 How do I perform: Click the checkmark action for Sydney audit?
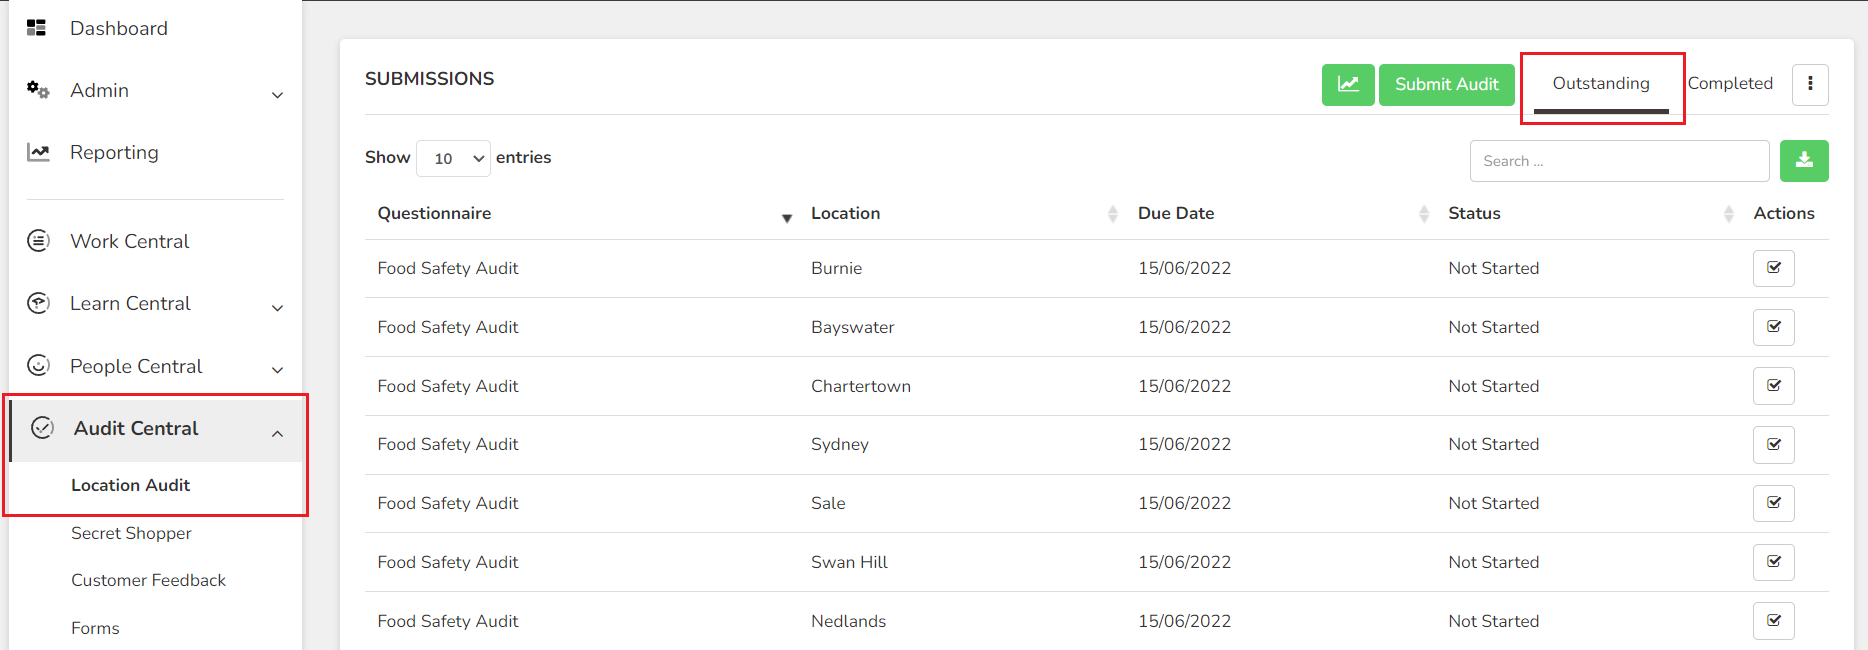coord(1774,445)
